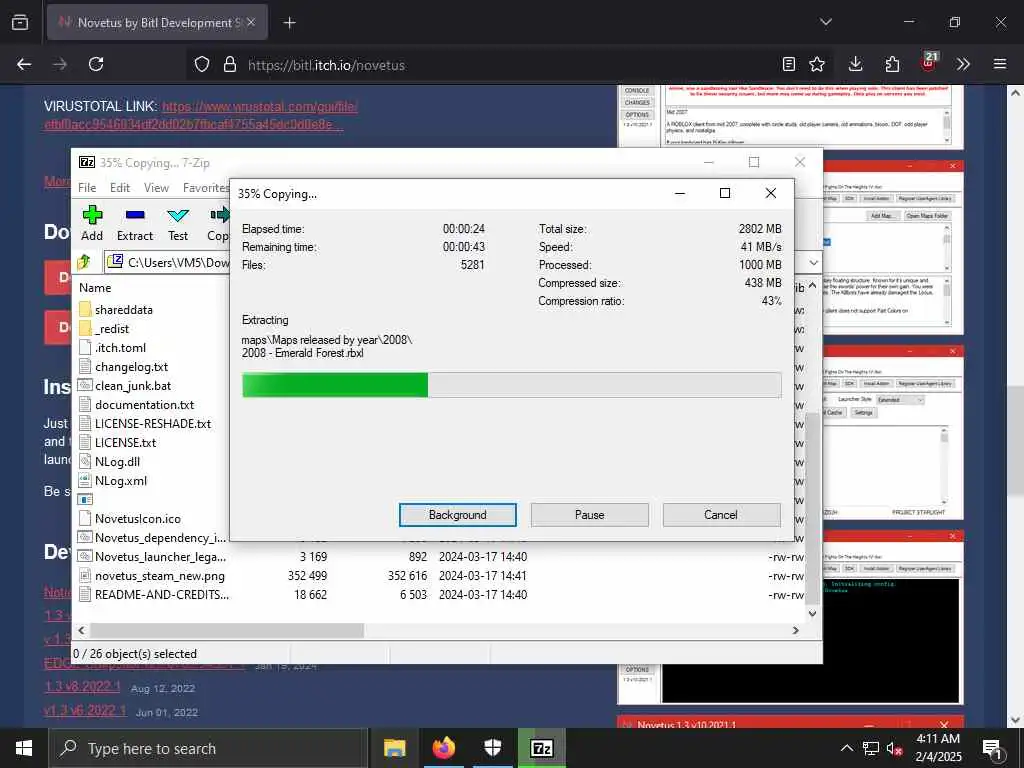
Task: Cancel the copying operation
Action: pos(721,515)
